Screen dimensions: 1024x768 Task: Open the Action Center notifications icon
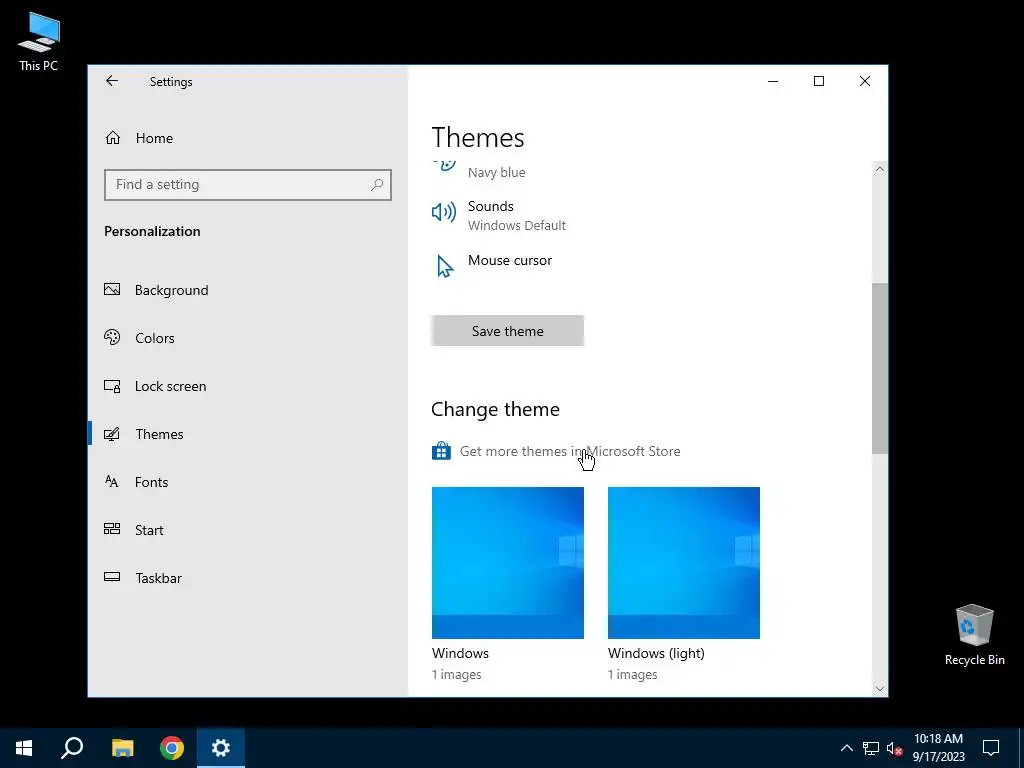(x=991, y=748)
